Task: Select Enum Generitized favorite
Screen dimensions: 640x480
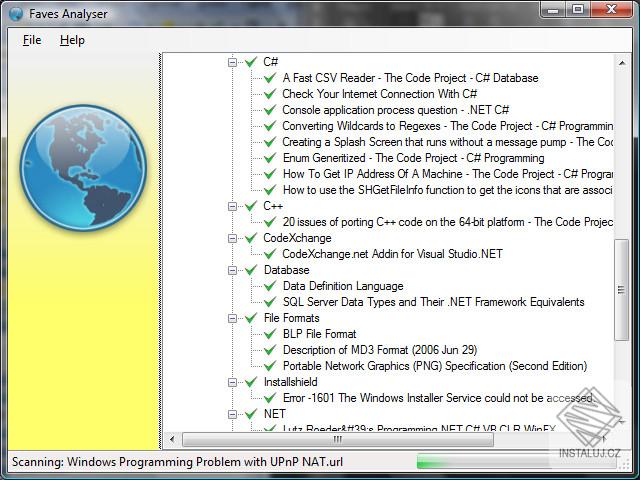Action: point(413,158)
